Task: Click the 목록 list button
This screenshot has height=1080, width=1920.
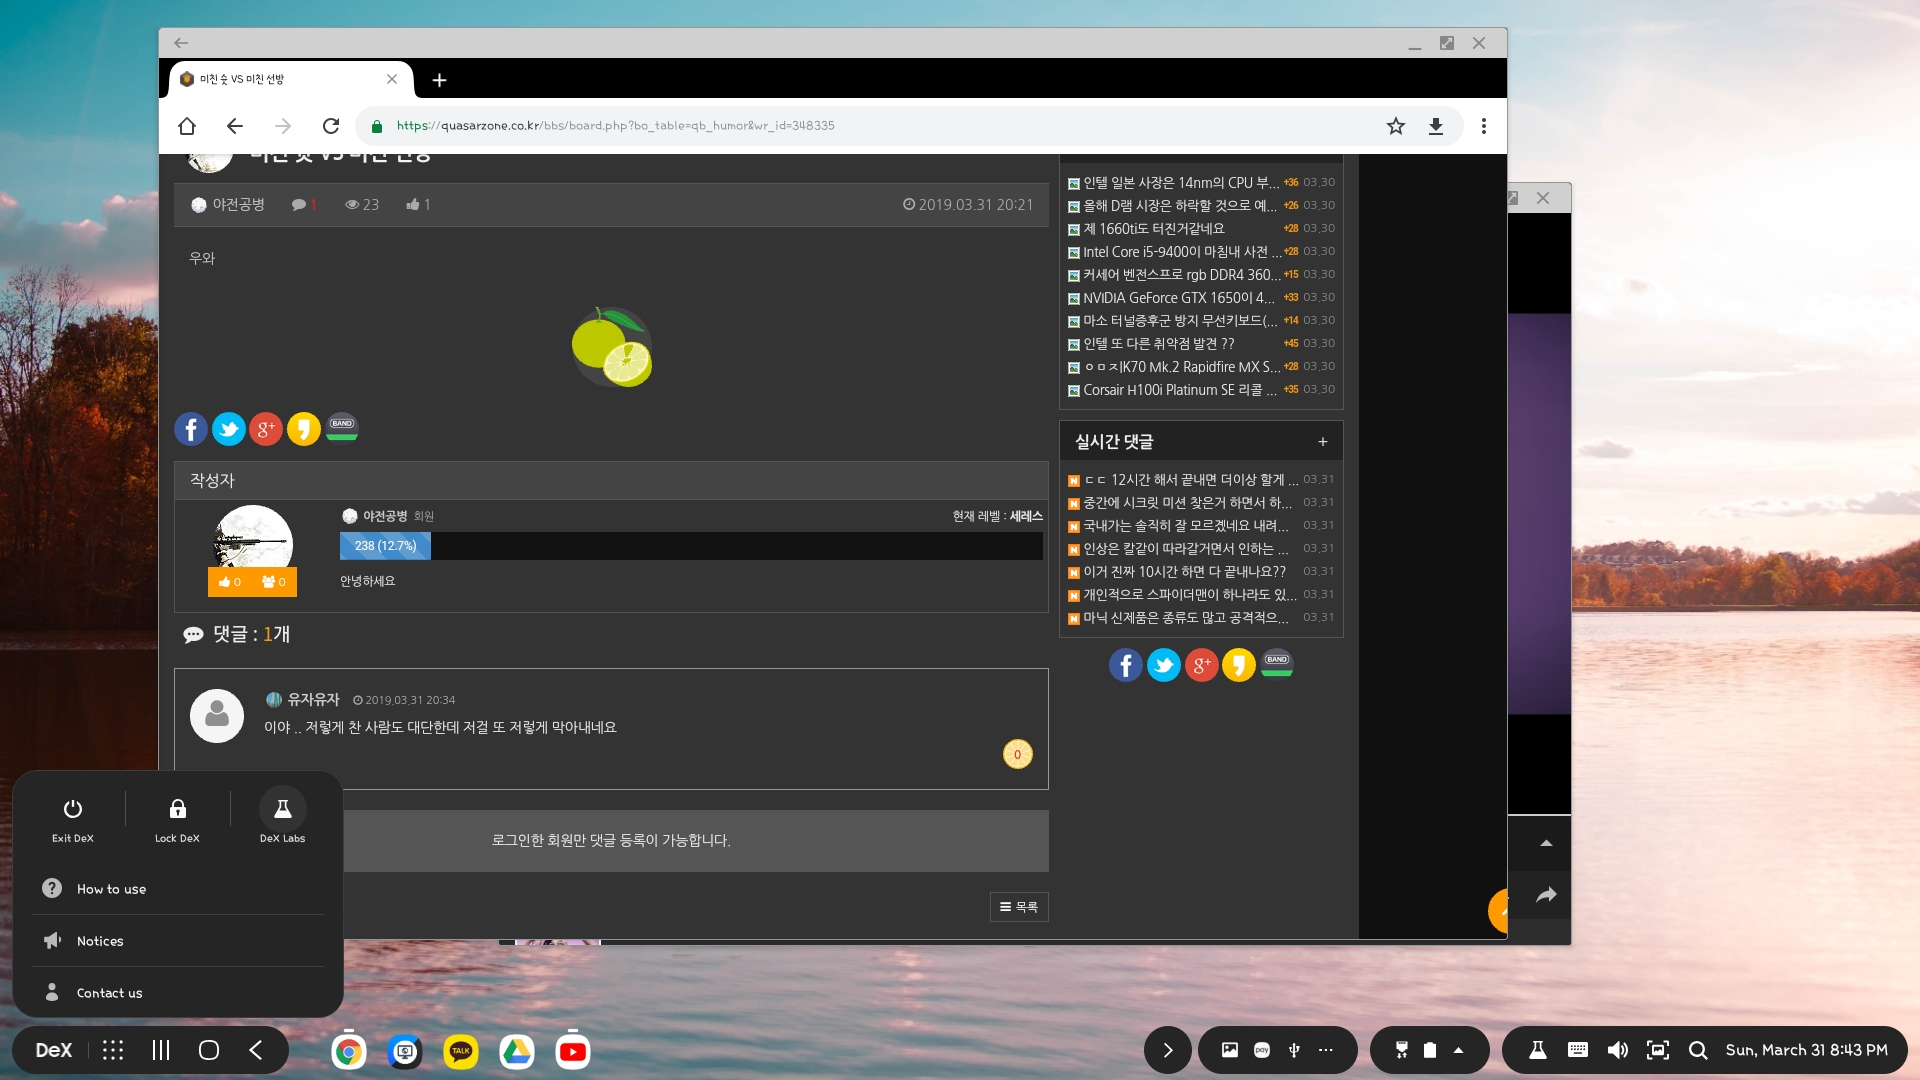Action: 1018,907
